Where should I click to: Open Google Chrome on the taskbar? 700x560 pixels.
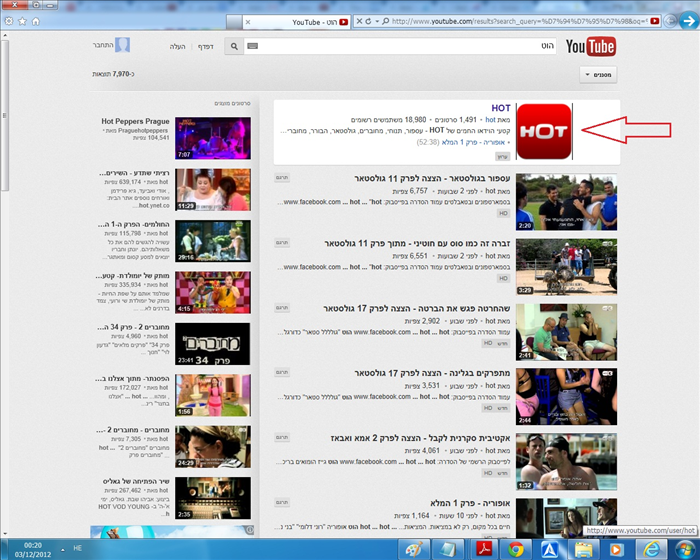516,549
